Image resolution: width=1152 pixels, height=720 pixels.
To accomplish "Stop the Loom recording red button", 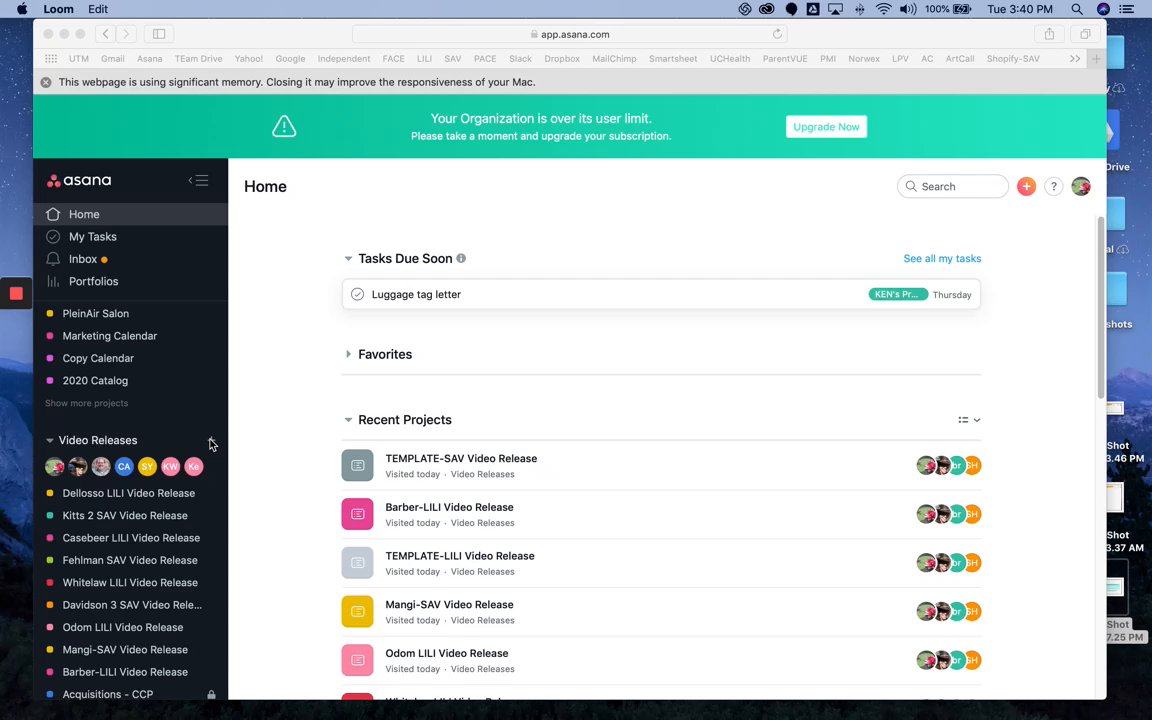I will (x=16, y=294).
